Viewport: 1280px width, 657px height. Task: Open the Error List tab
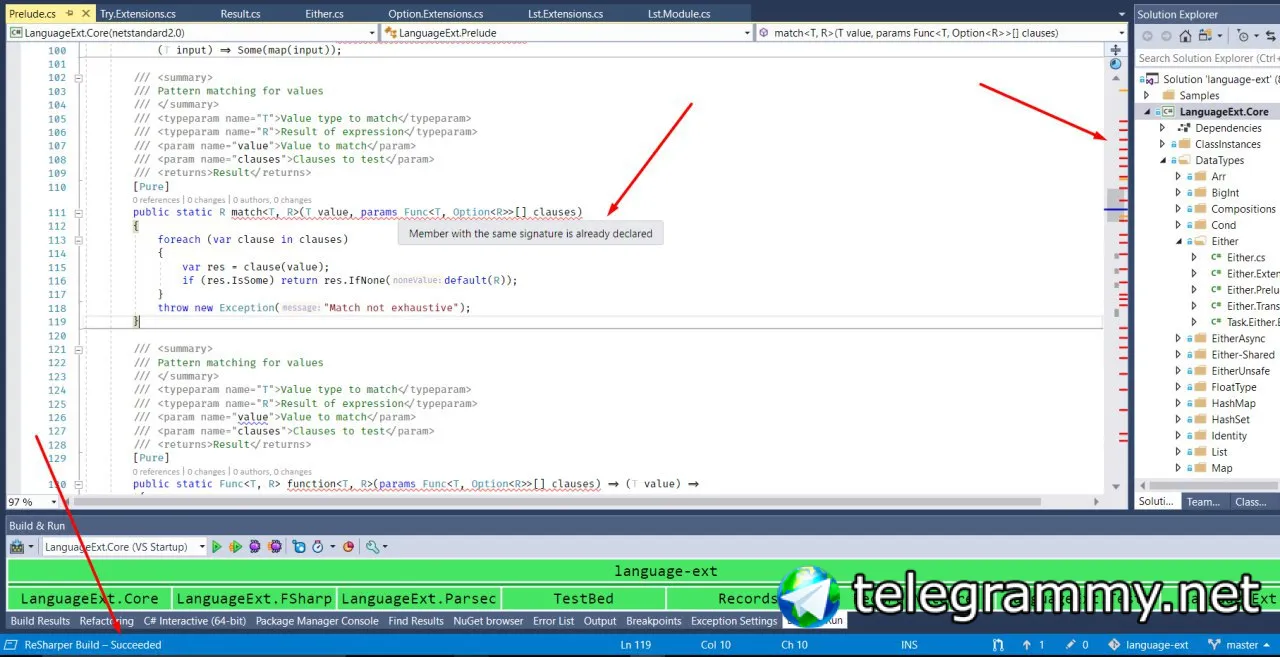pyautogui.click(x=553, y=621)
